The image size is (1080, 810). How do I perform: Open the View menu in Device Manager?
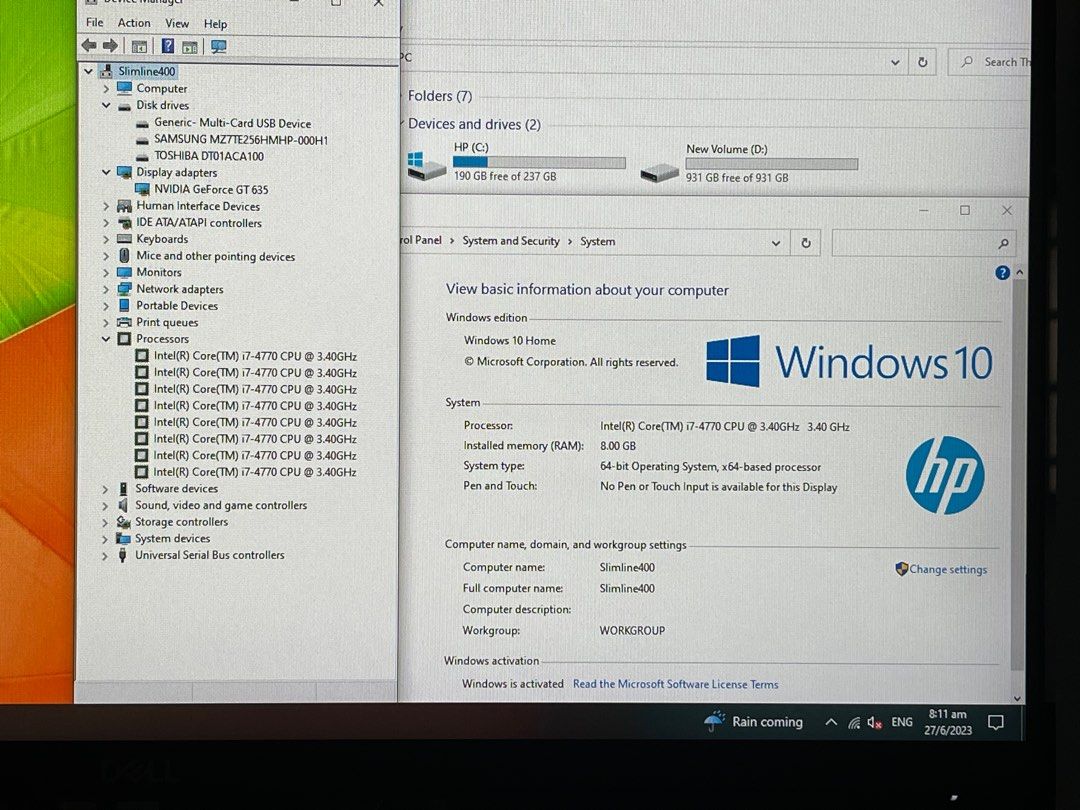pos(177,22)
